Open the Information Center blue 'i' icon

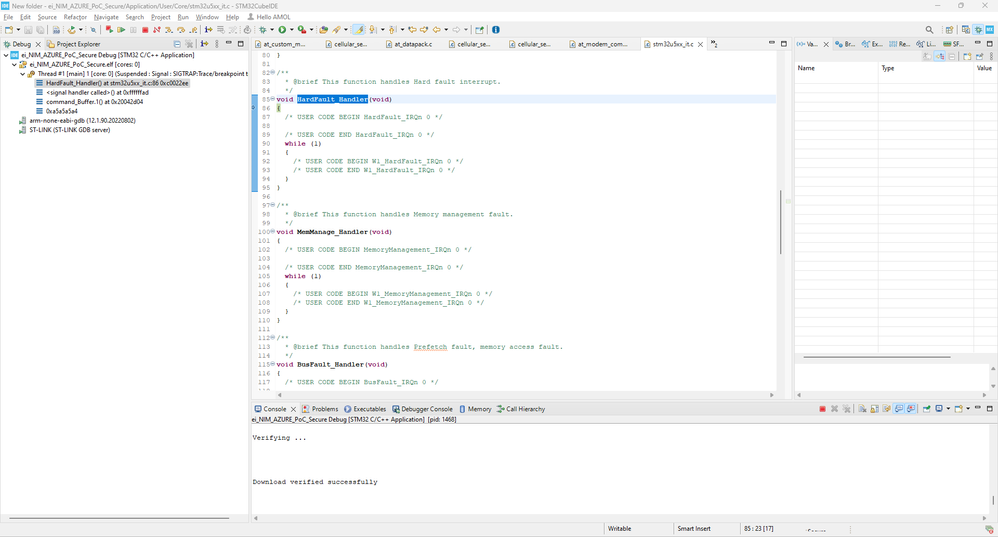click(x=496, y=29)
